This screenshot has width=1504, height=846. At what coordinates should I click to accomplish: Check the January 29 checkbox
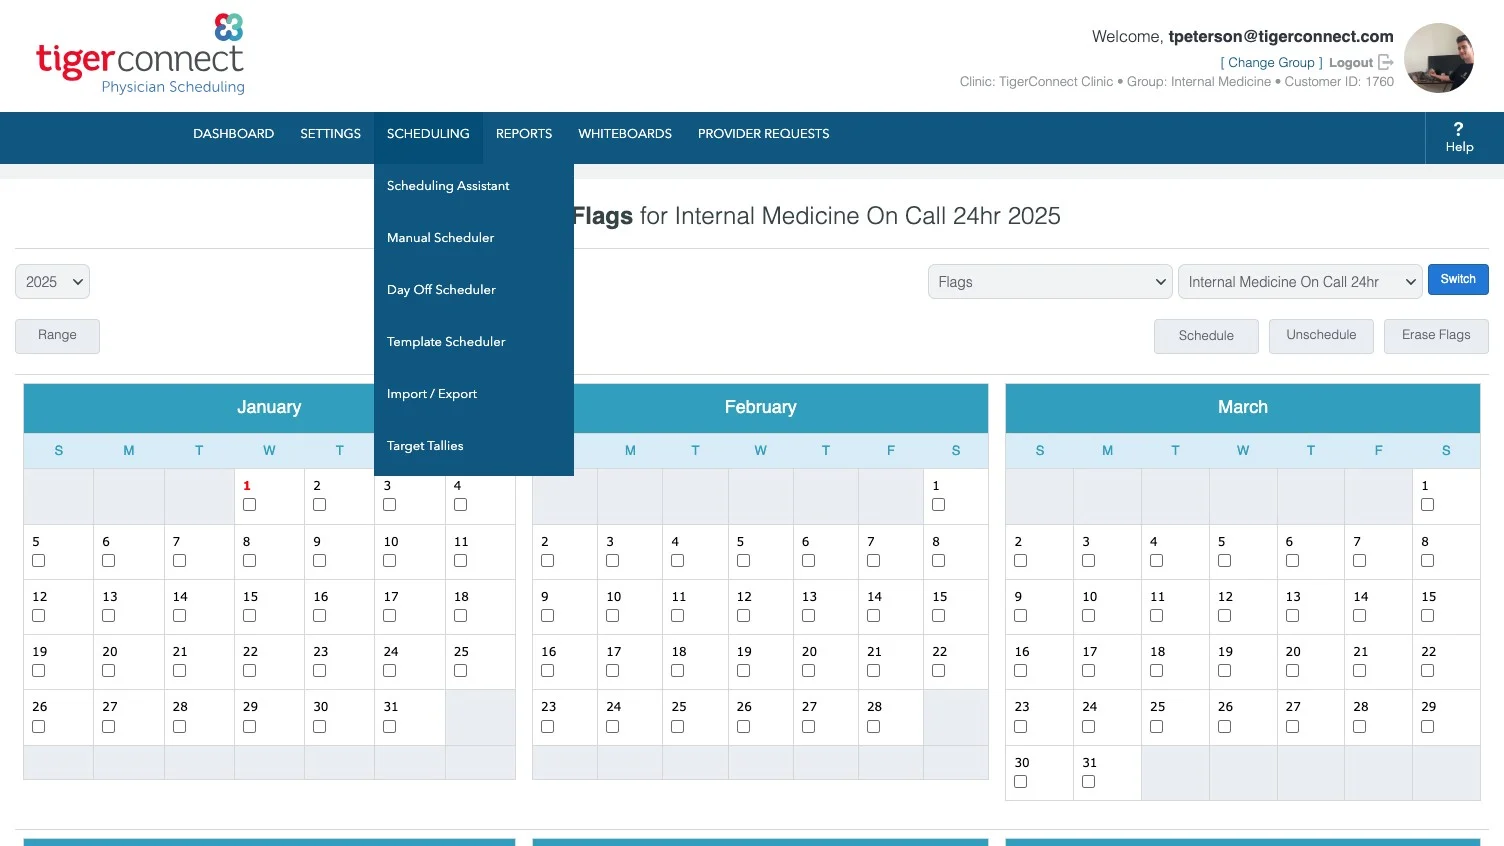point(249,727)
